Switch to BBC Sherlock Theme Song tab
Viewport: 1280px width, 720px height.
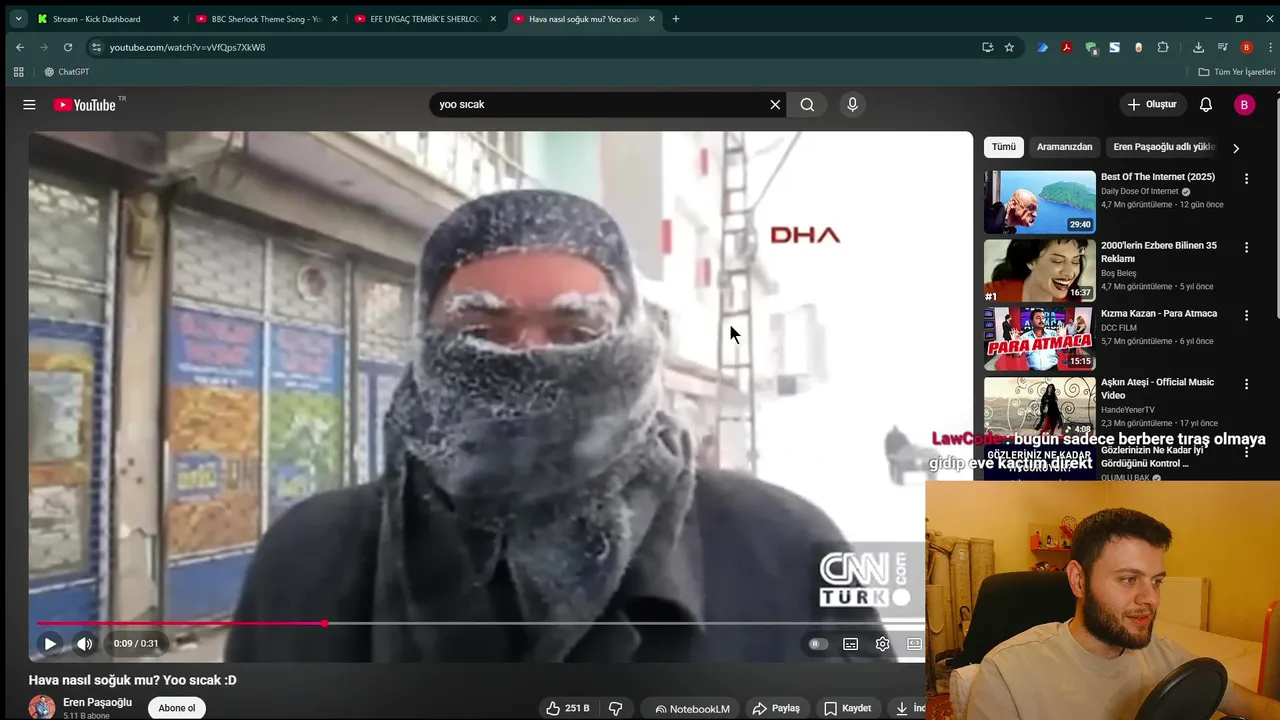pyautogui.click(x=266, y=19)
